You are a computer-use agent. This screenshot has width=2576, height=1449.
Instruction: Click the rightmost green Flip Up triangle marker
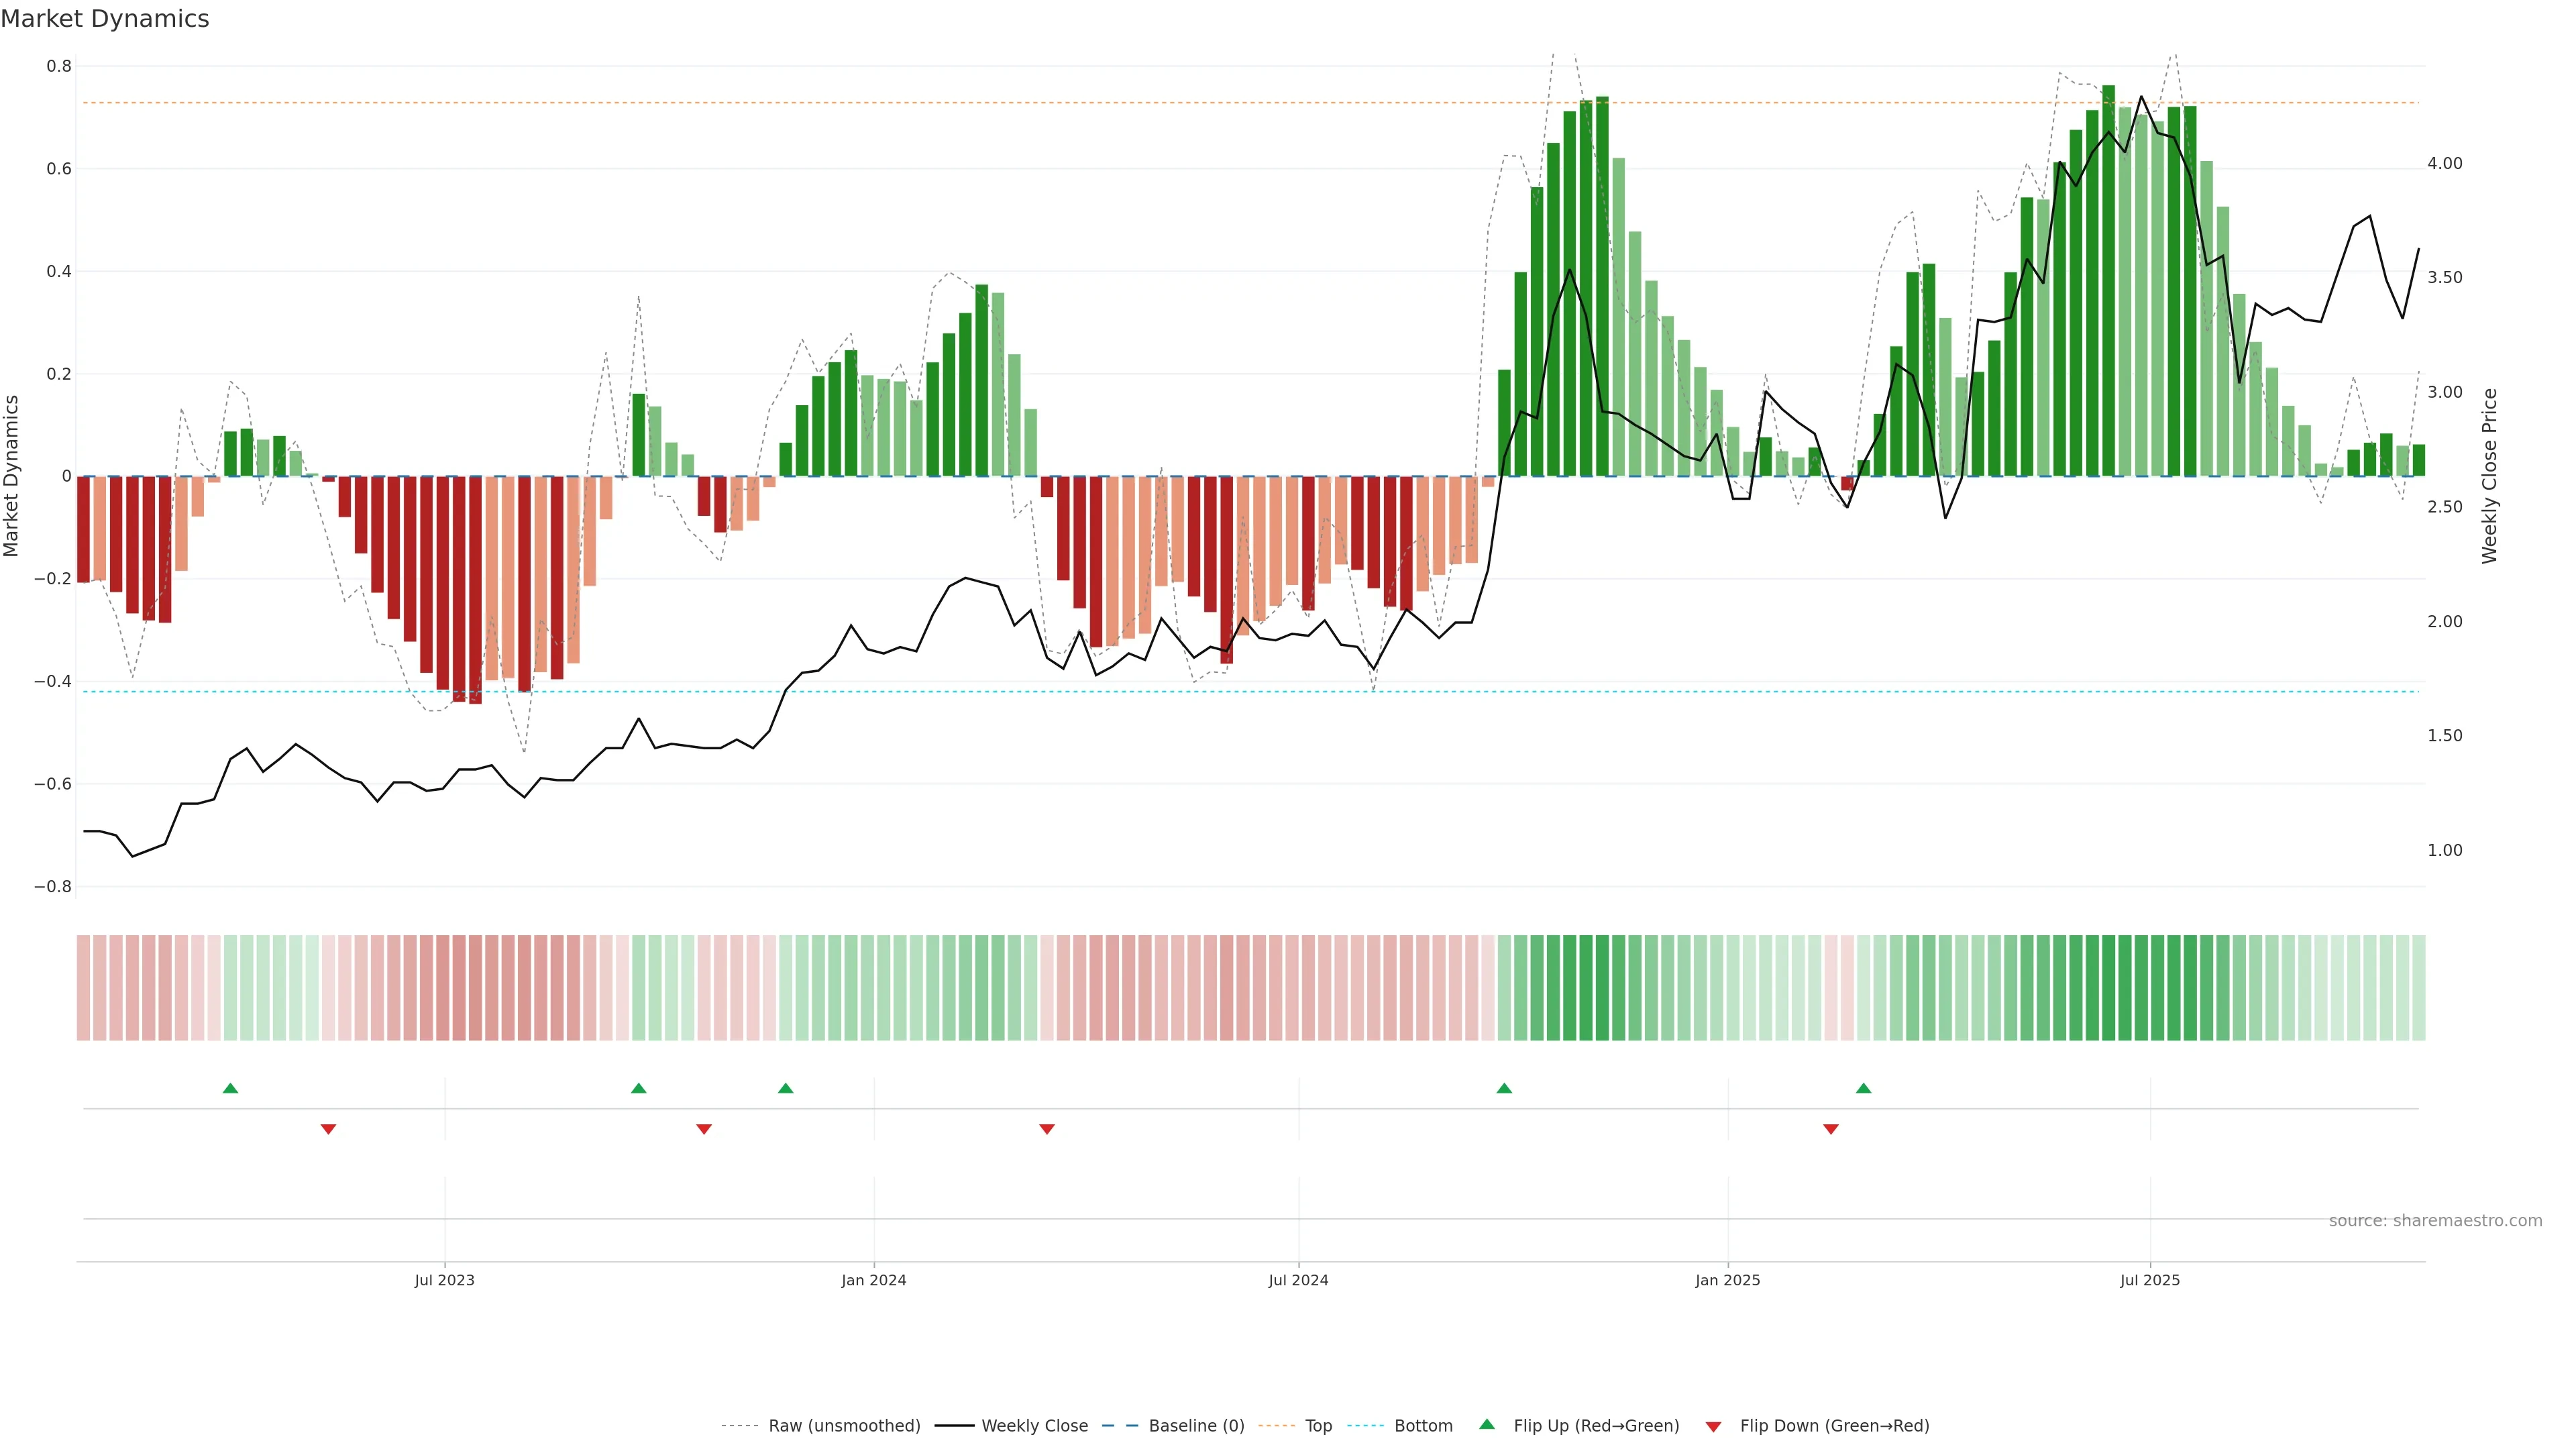[1863, 1088]
